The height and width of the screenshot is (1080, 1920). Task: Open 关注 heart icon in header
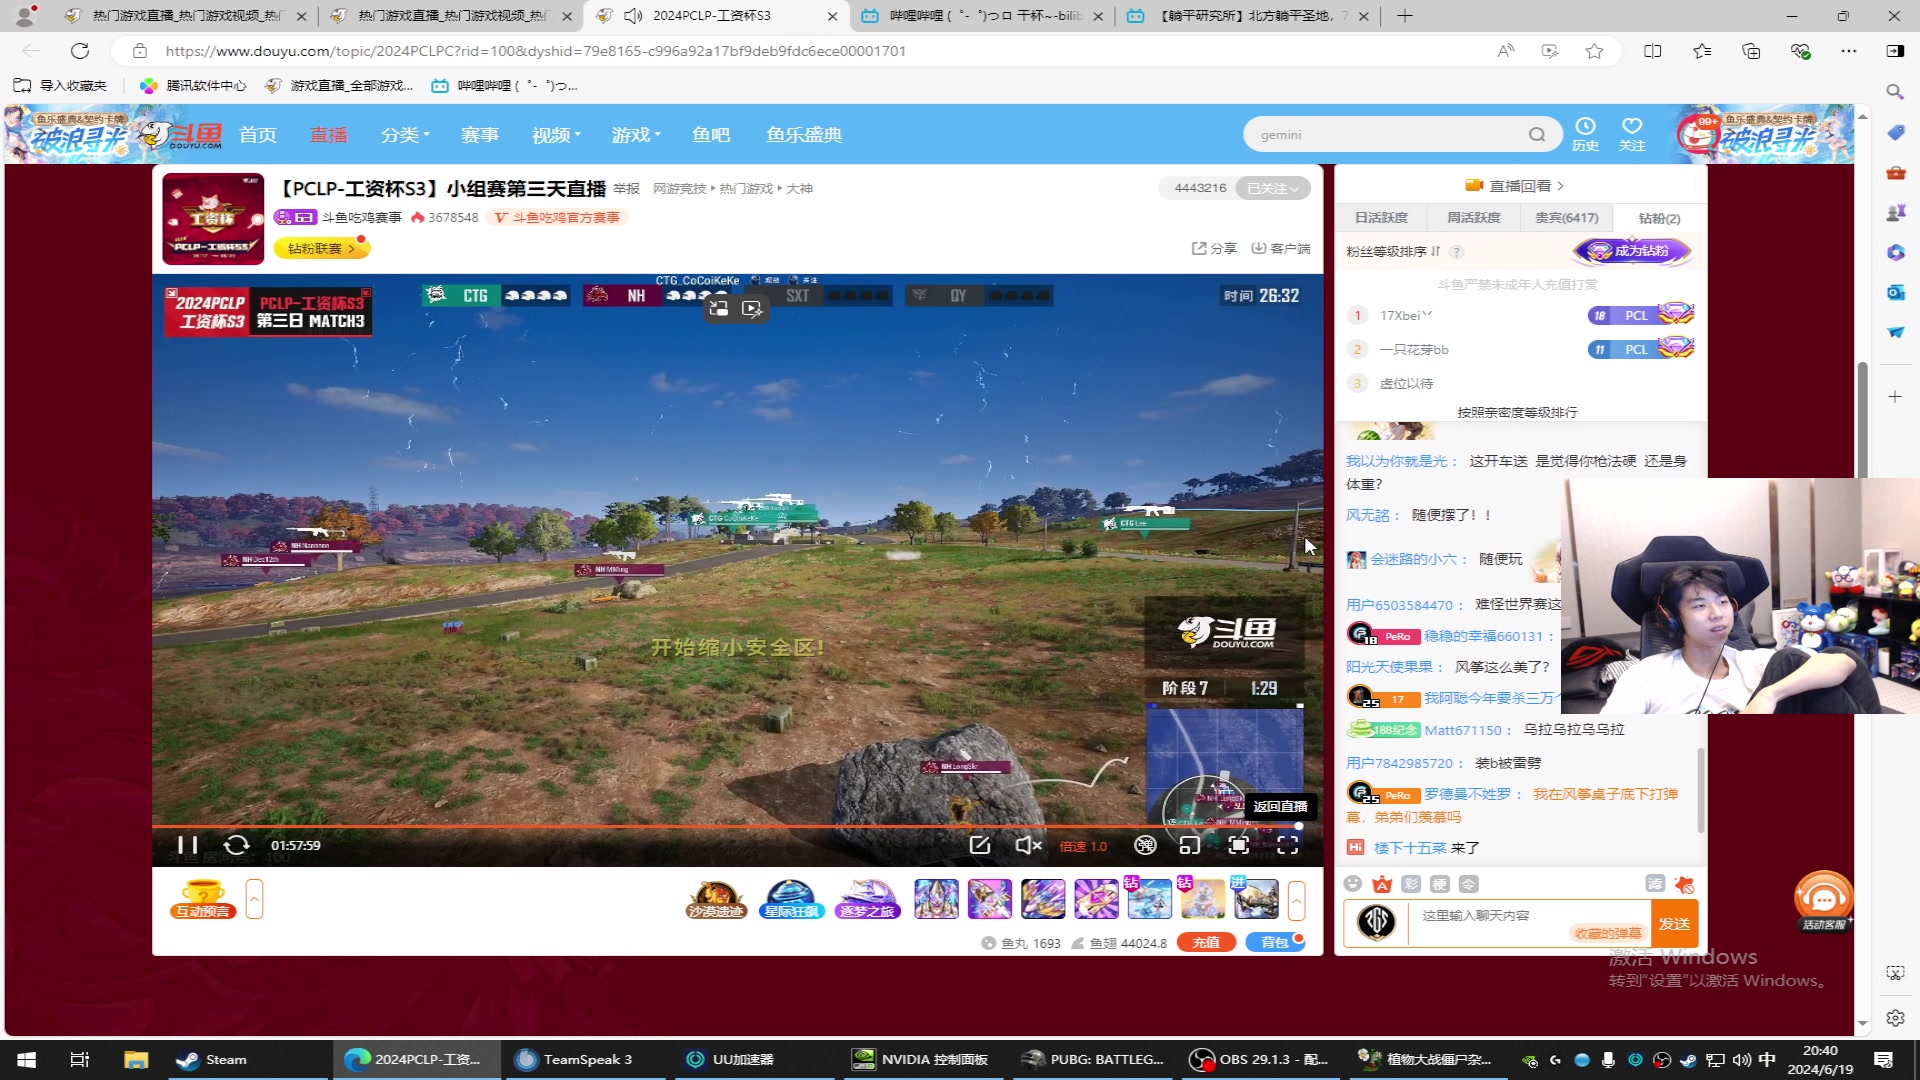point(1632,133)
